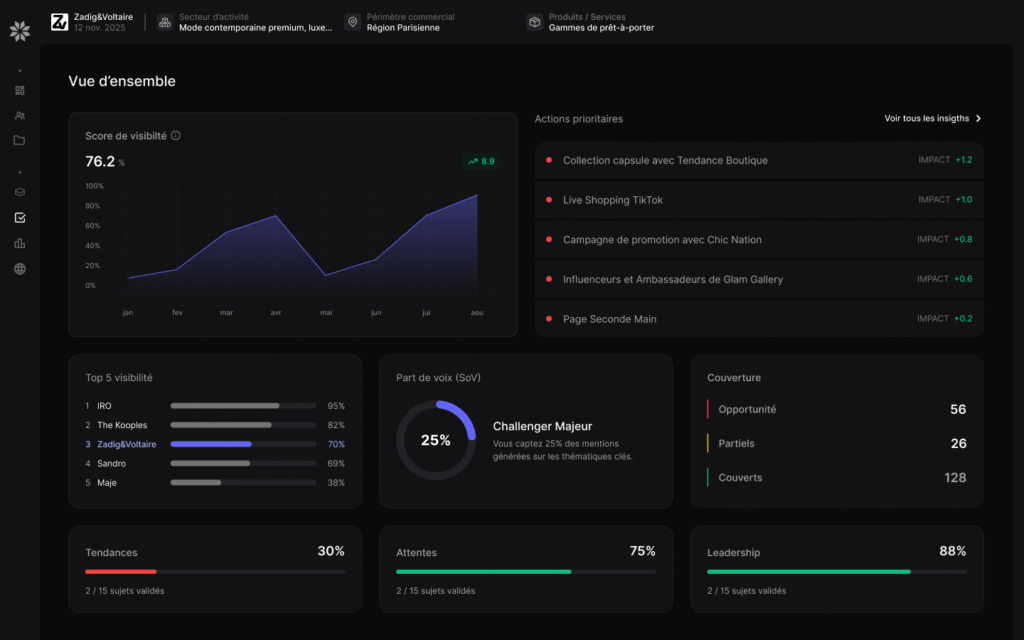
Task: Open the dashboard grid icon in sidebar
Action: coord(19,90)
